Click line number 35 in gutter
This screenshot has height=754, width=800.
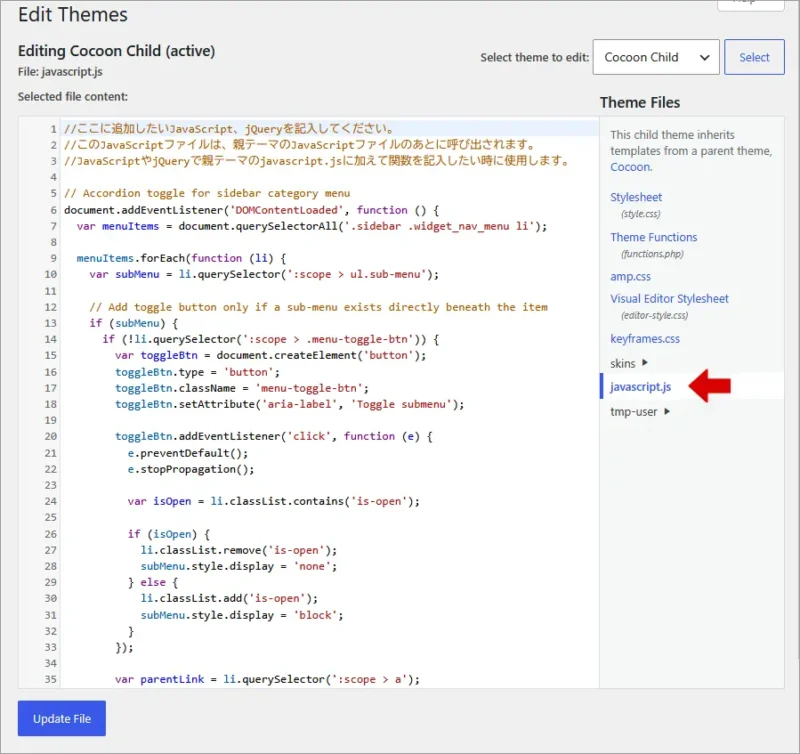pos(51,679)
